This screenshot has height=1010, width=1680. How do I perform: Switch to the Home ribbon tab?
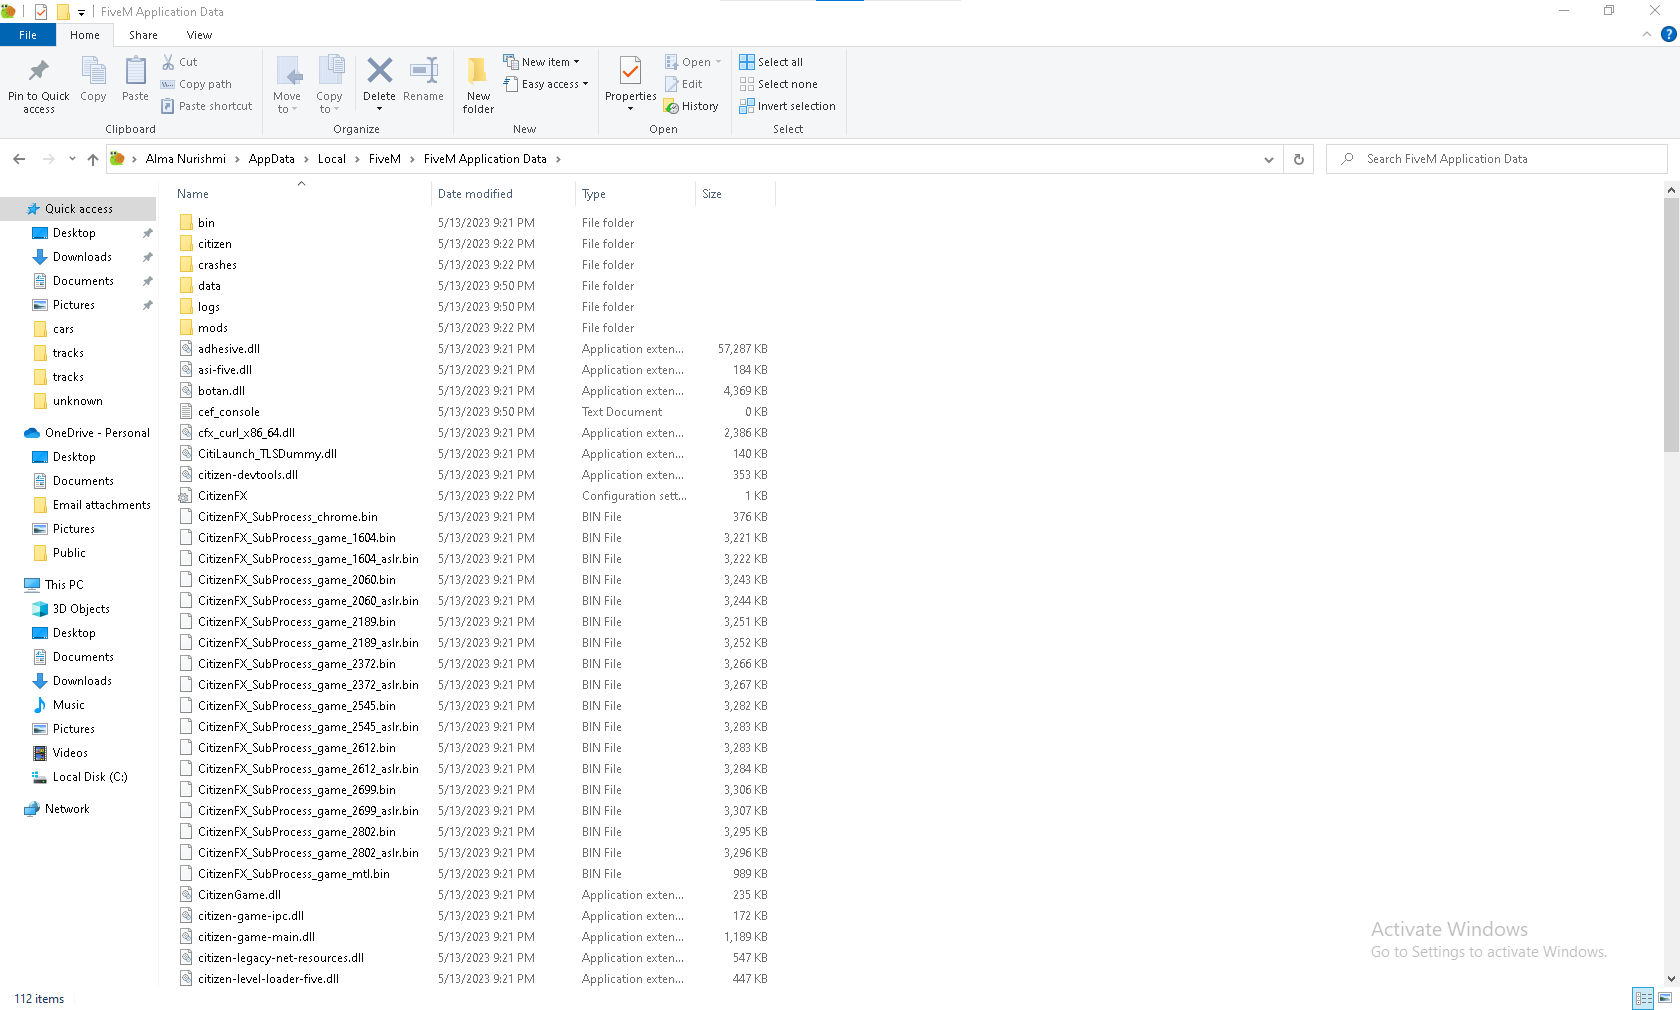[85, 35]
